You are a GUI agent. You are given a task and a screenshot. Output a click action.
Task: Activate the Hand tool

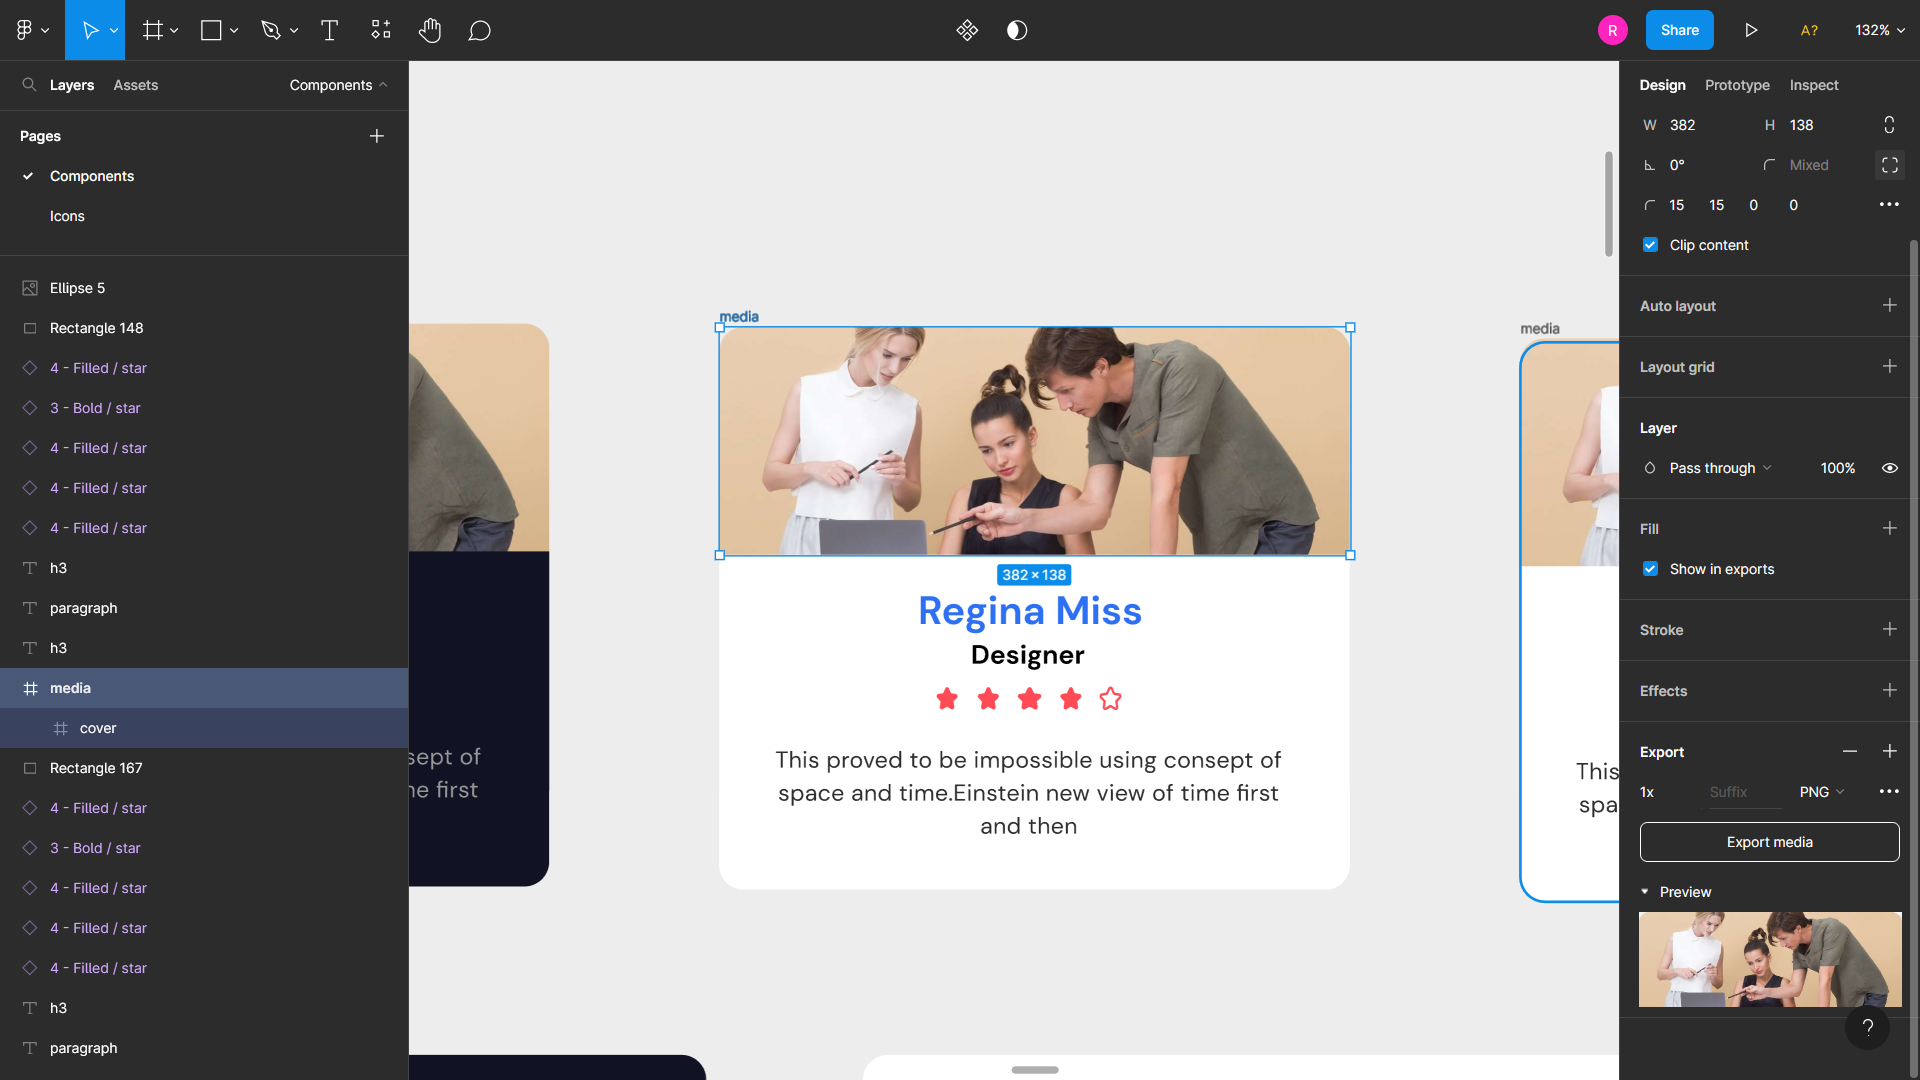pyautogui.click(x=430, y=30)
